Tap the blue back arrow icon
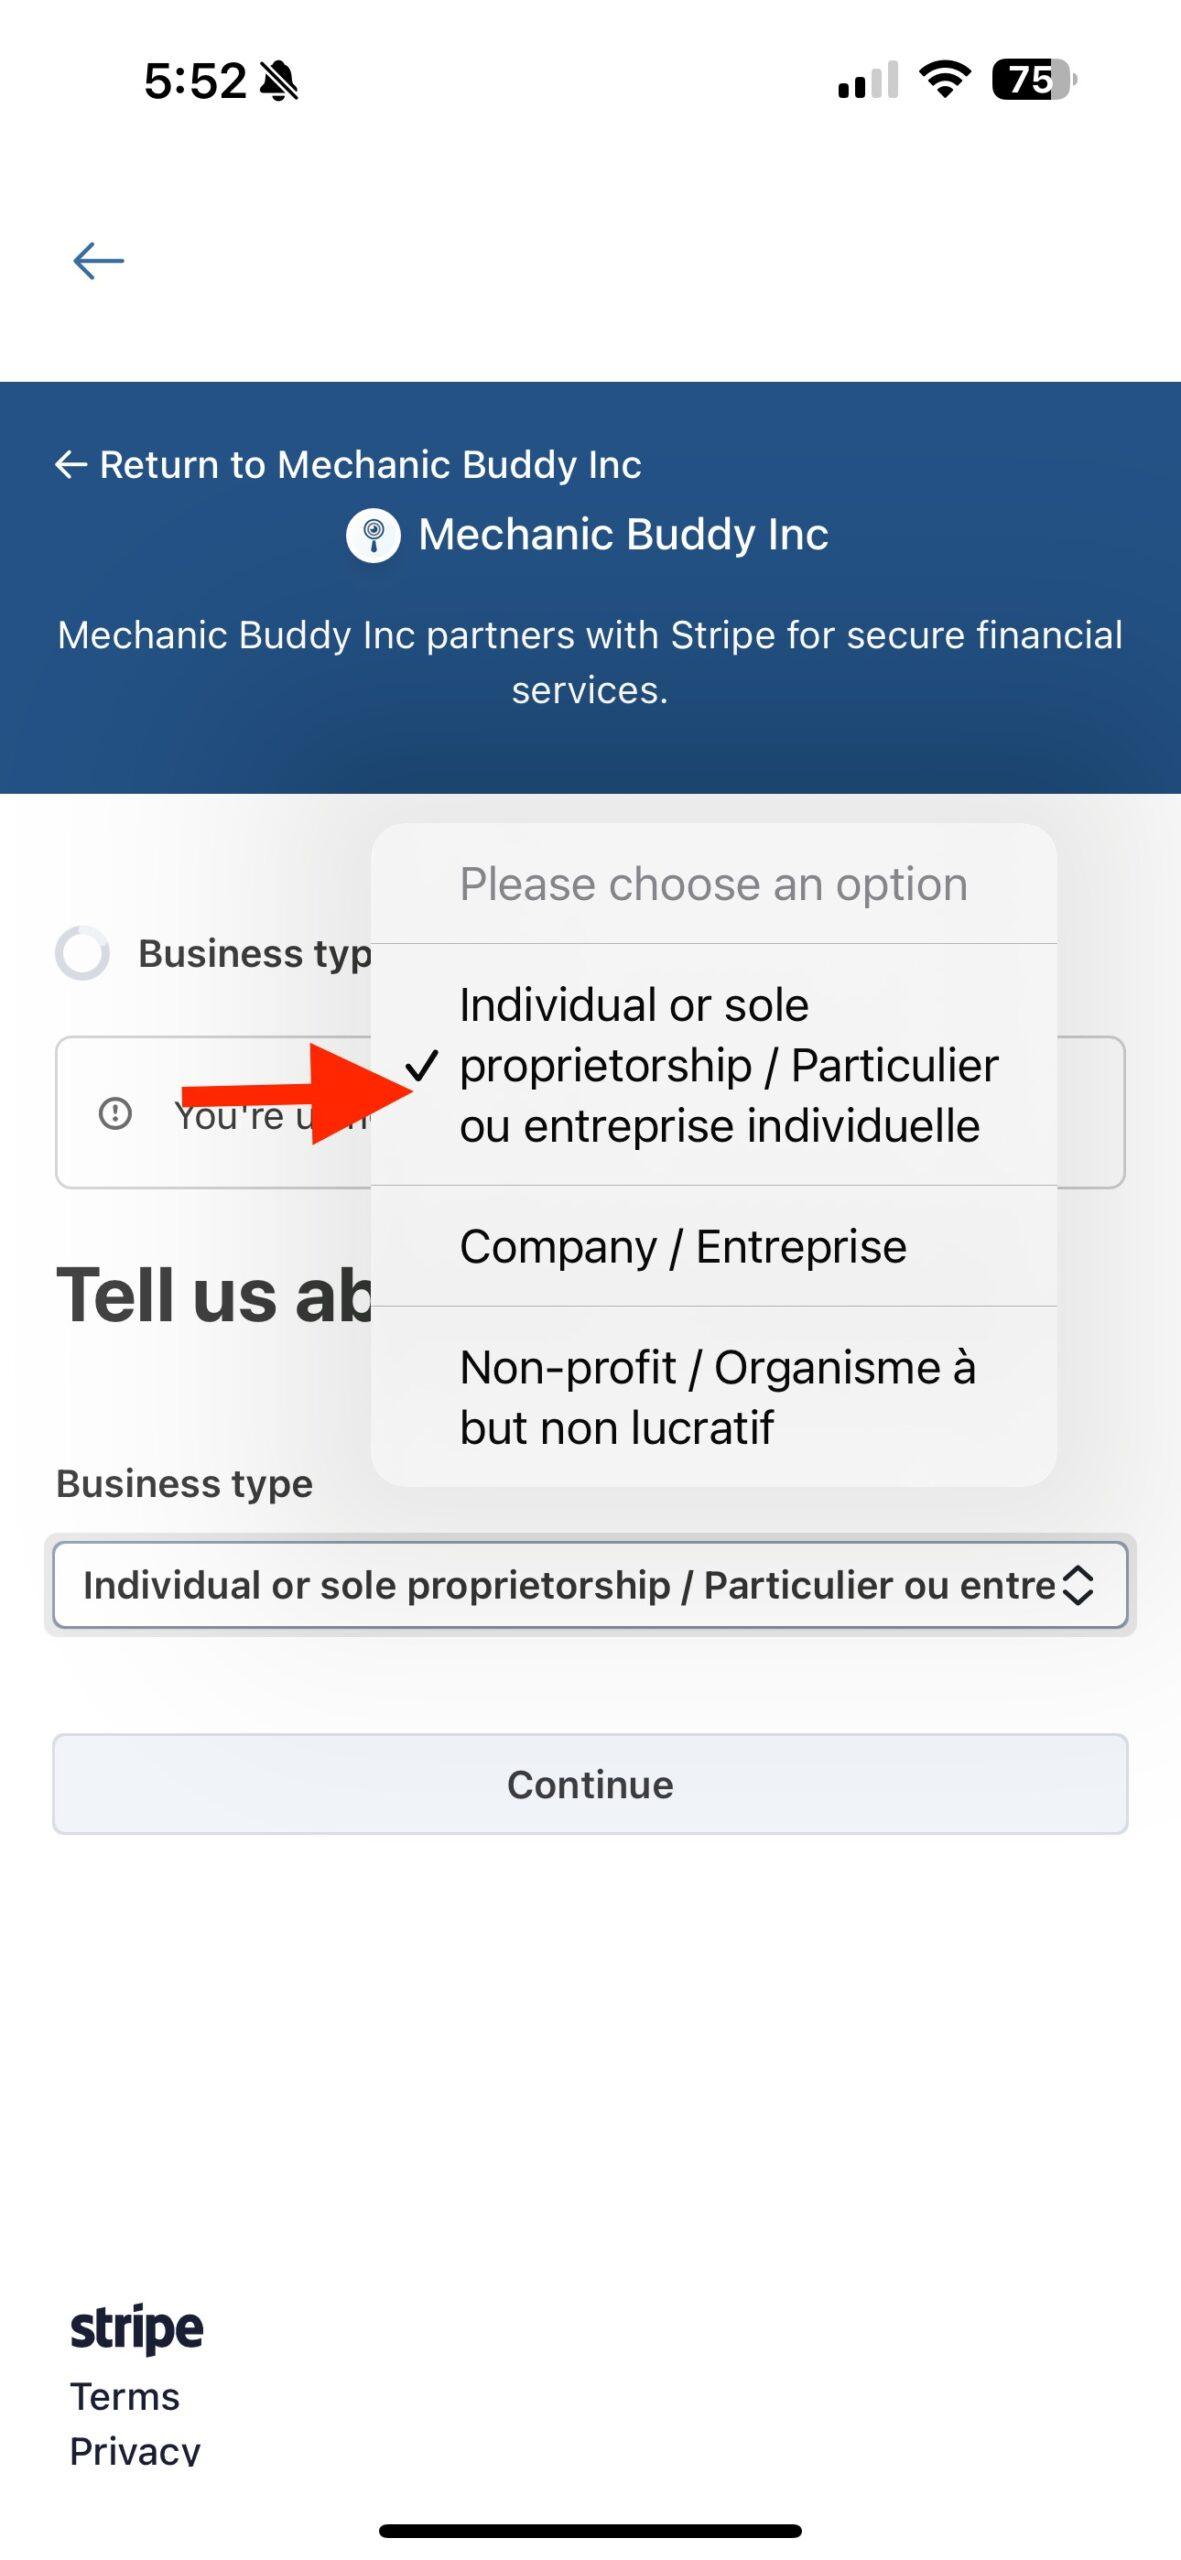1181x2560 pixels. point(98,261)
